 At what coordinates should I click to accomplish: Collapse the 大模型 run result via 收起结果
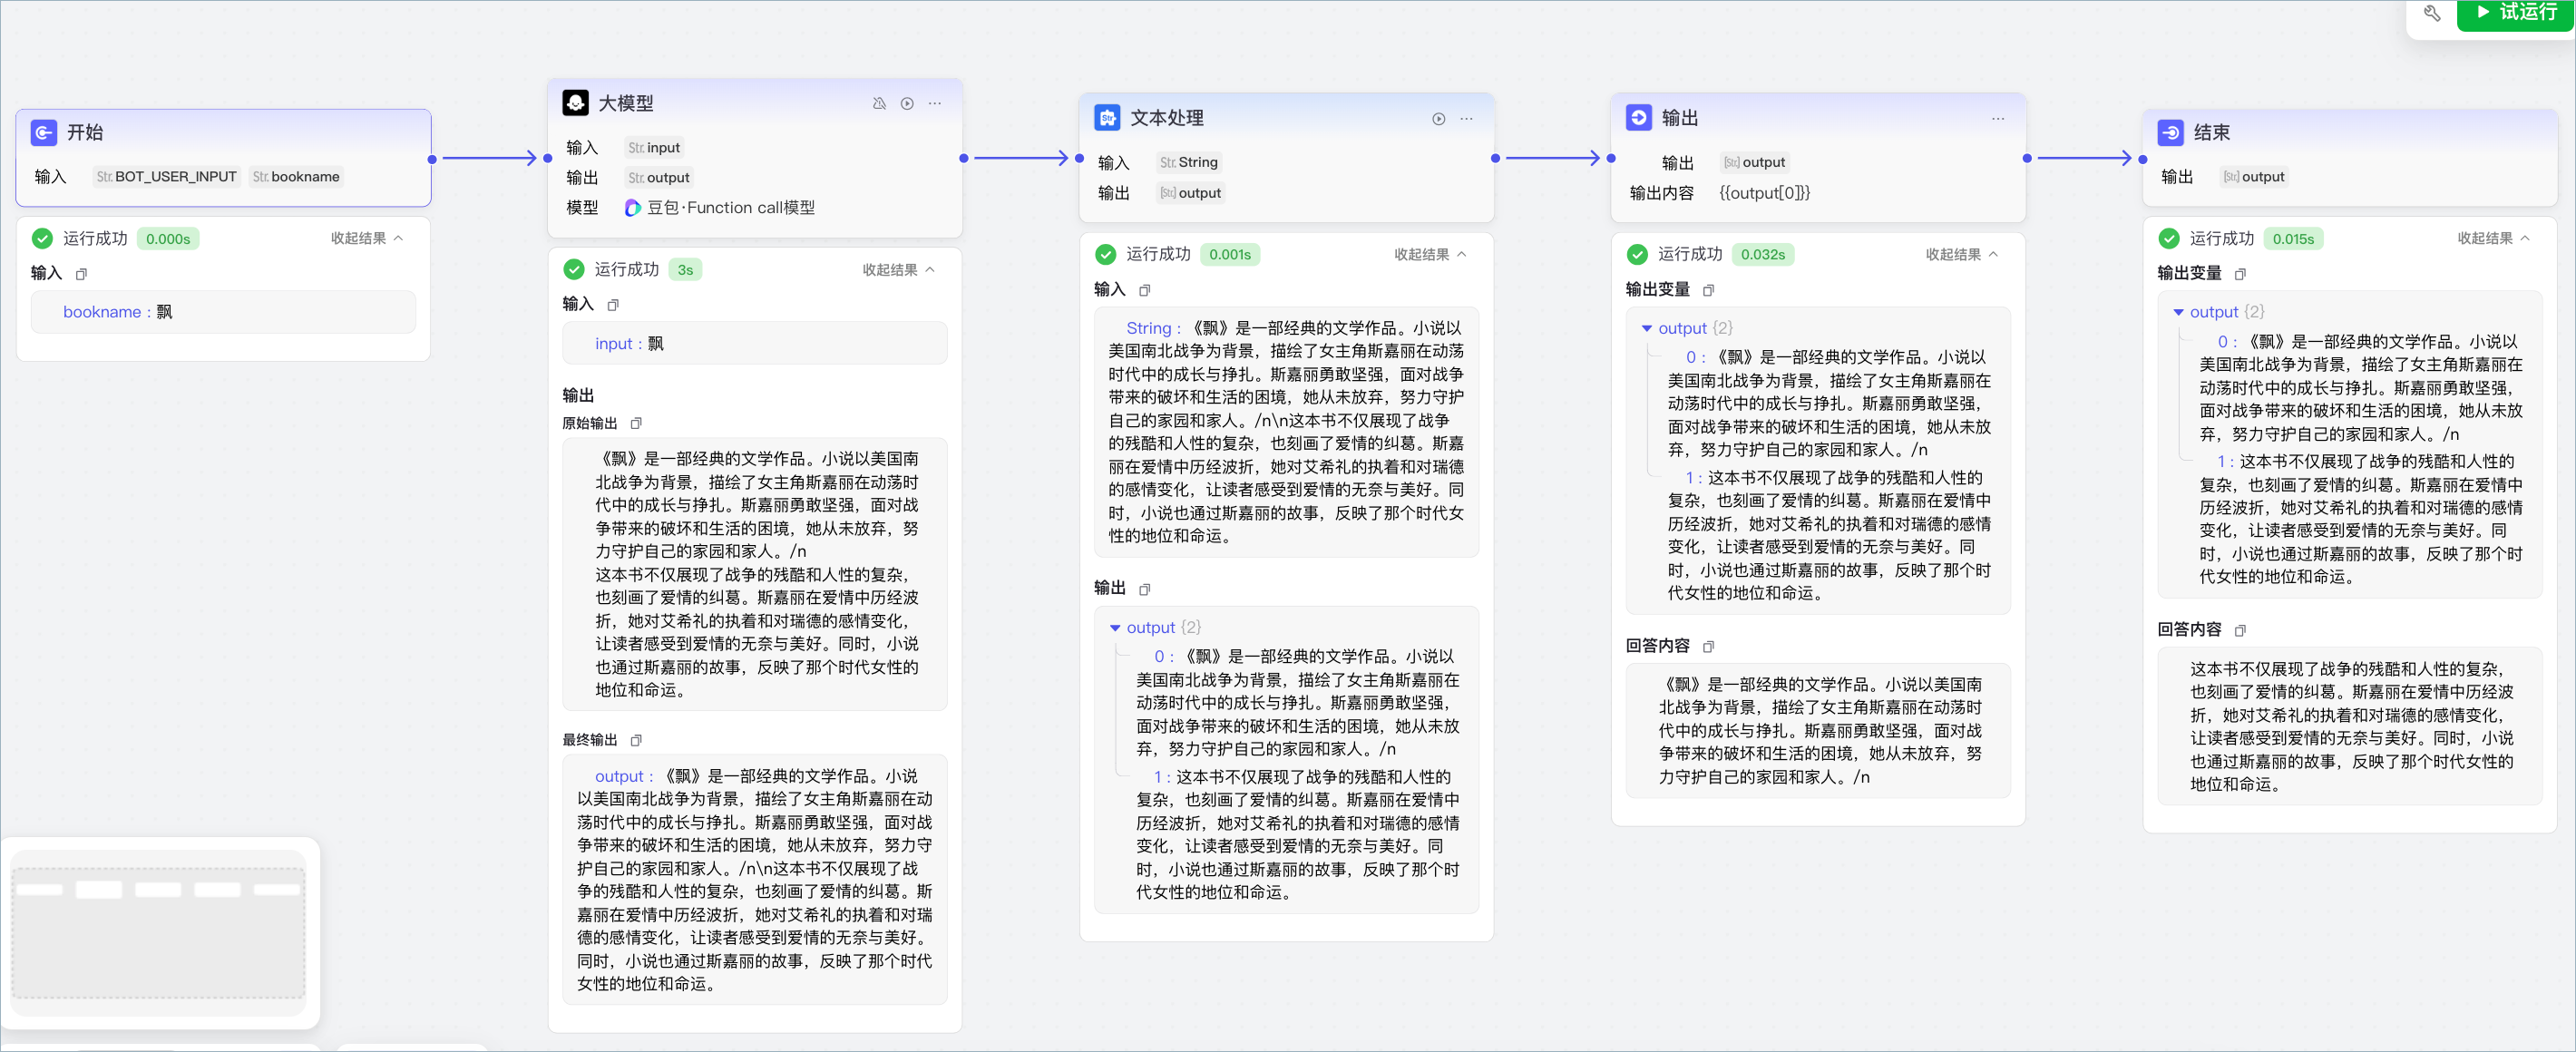899,270
